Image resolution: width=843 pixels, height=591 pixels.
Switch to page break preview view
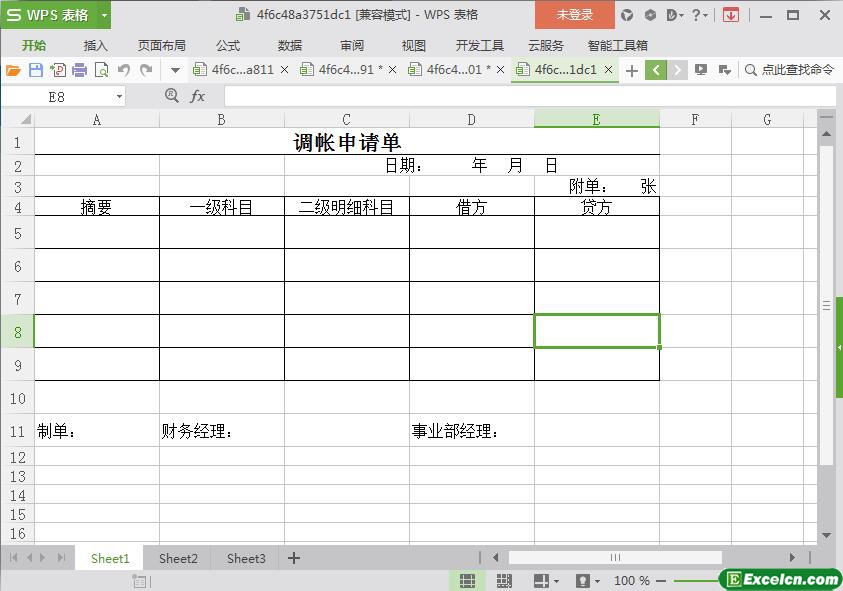504,581
